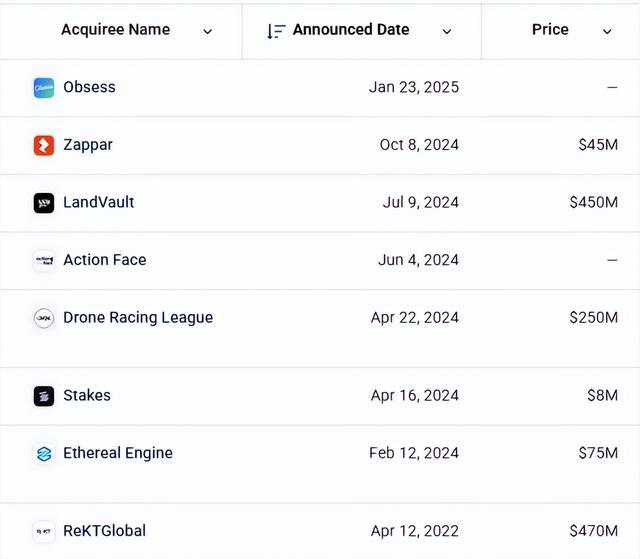Click the $470M price cell for ReKTGlobal

pos(594,531)
